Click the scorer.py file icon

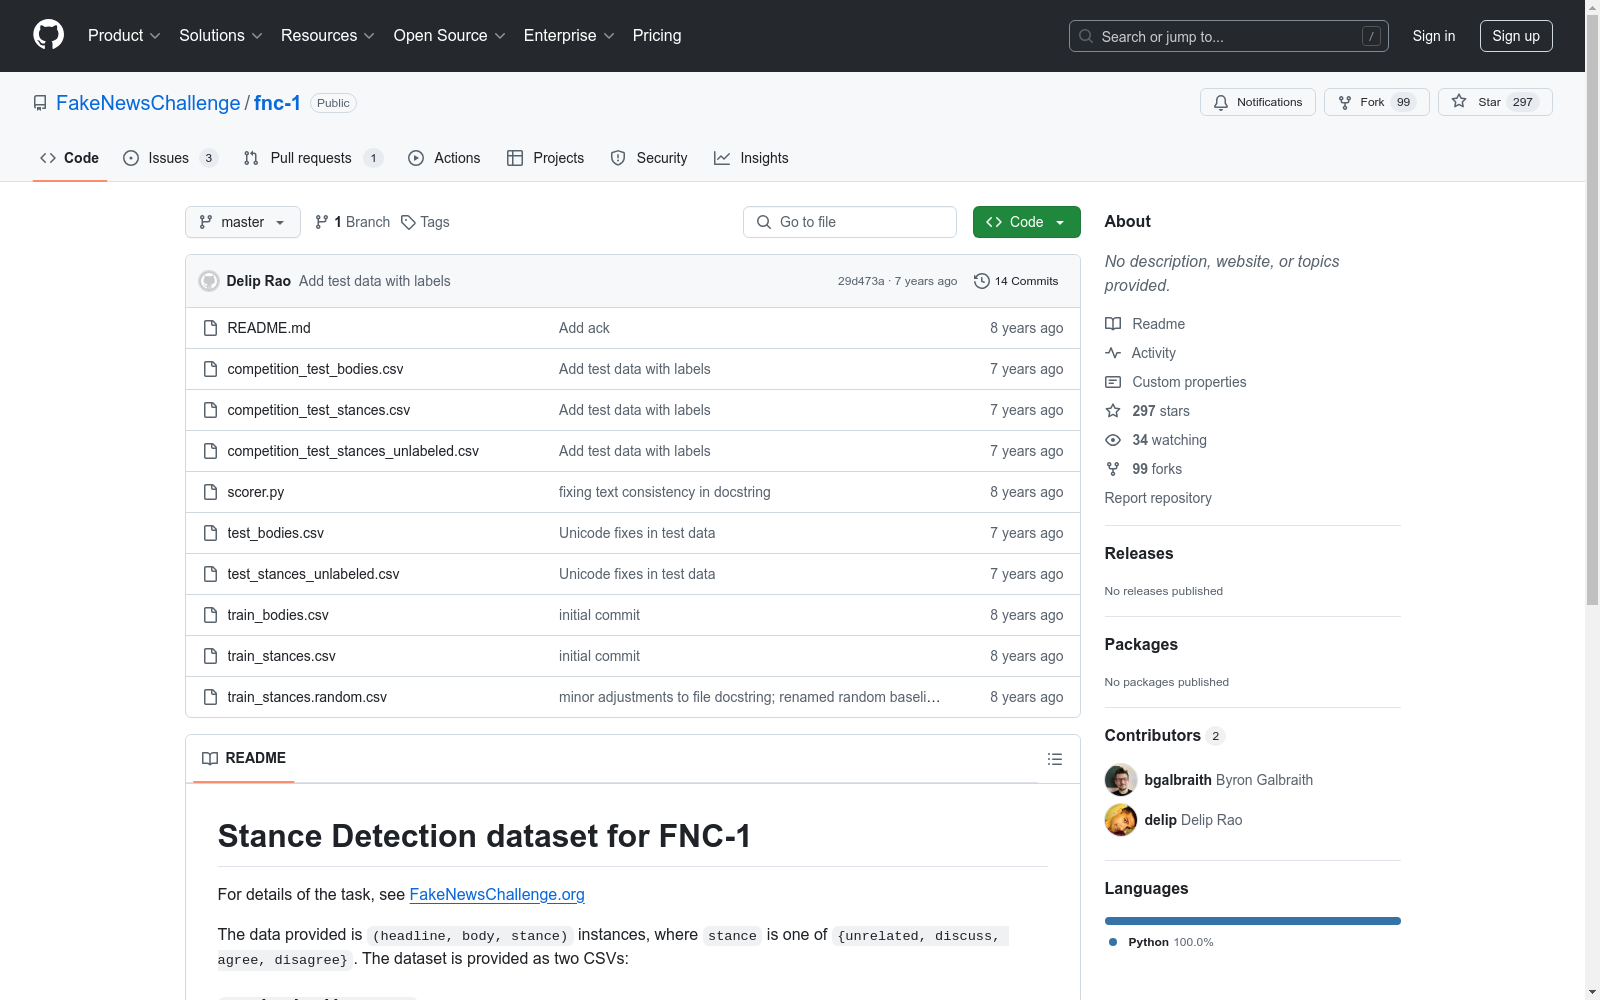coord(210,492)
